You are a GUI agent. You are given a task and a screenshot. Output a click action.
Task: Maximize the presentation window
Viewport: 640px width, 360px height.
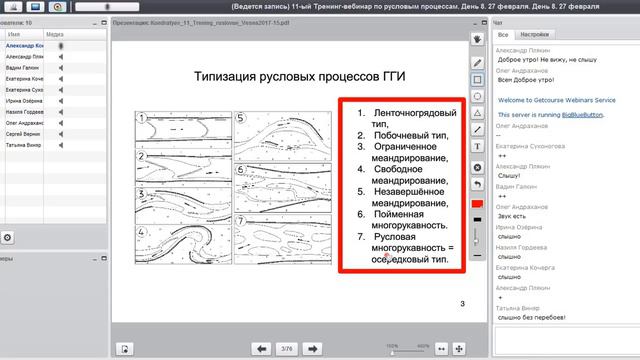484,23
